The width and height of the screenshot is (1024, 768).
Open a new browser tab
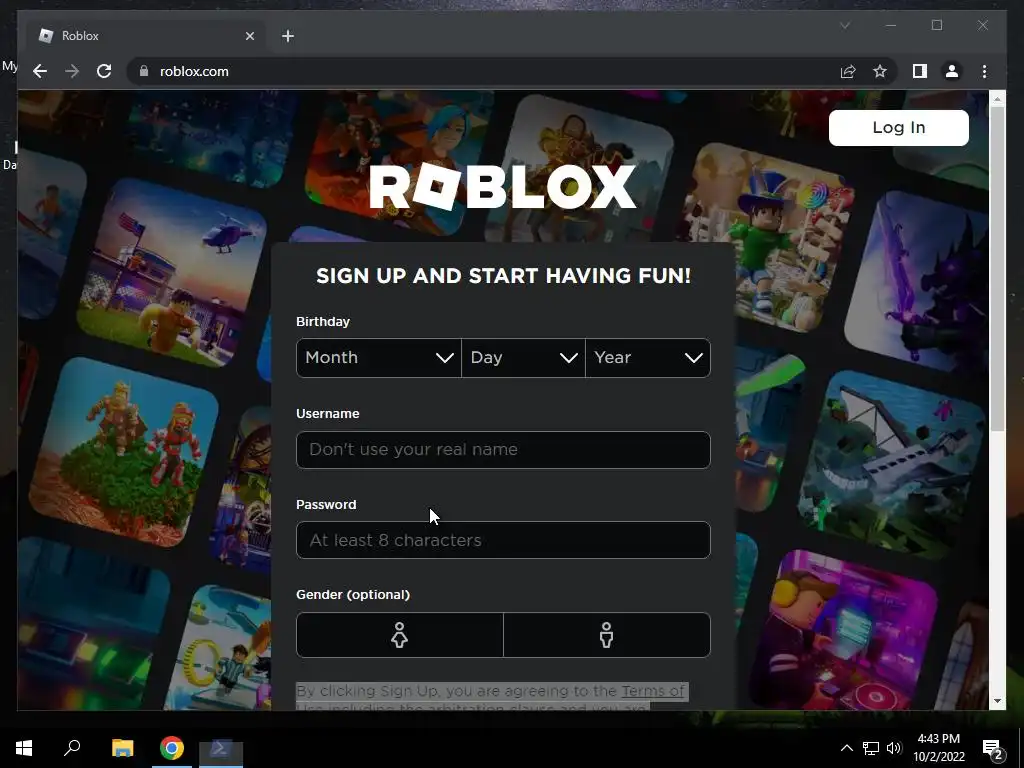(x=288, y=36)
